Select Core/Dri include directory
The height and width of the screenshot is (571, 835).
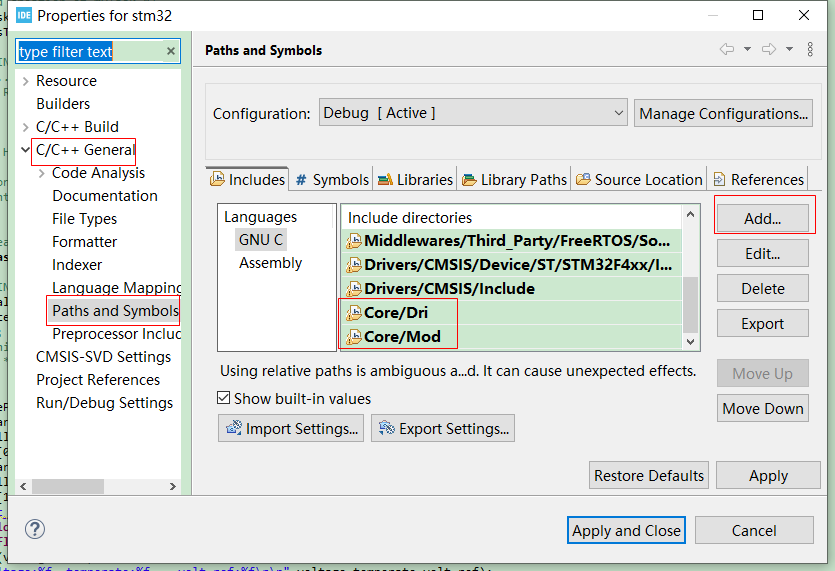tap(511, 313)
